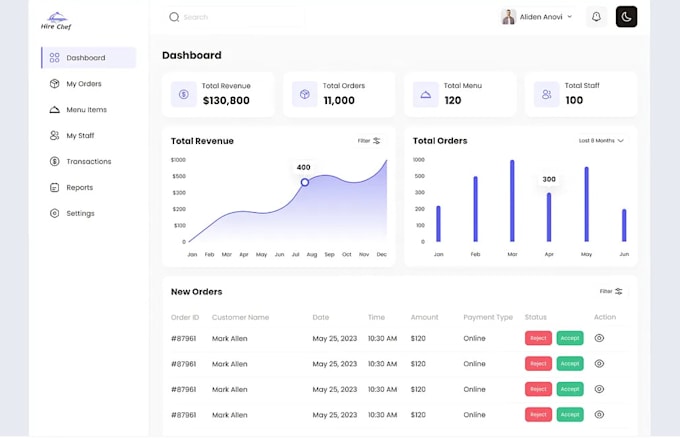The height and width of the screenshot is (438, 680).
Task: View first order via eye icon
Action: tap(599, 338)
